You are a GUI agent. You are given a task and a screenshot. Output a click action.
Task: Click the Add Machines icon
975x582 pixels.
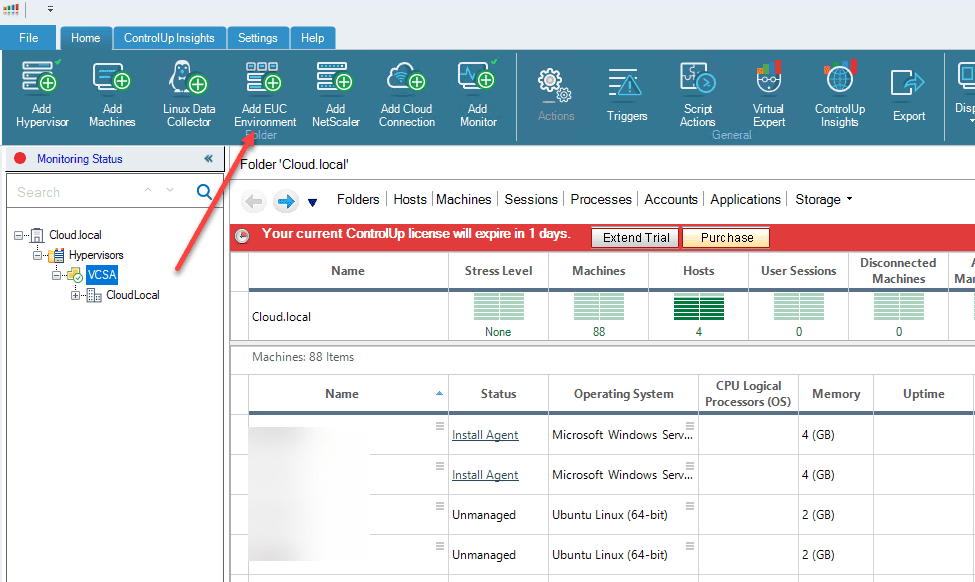pos(112,80)
